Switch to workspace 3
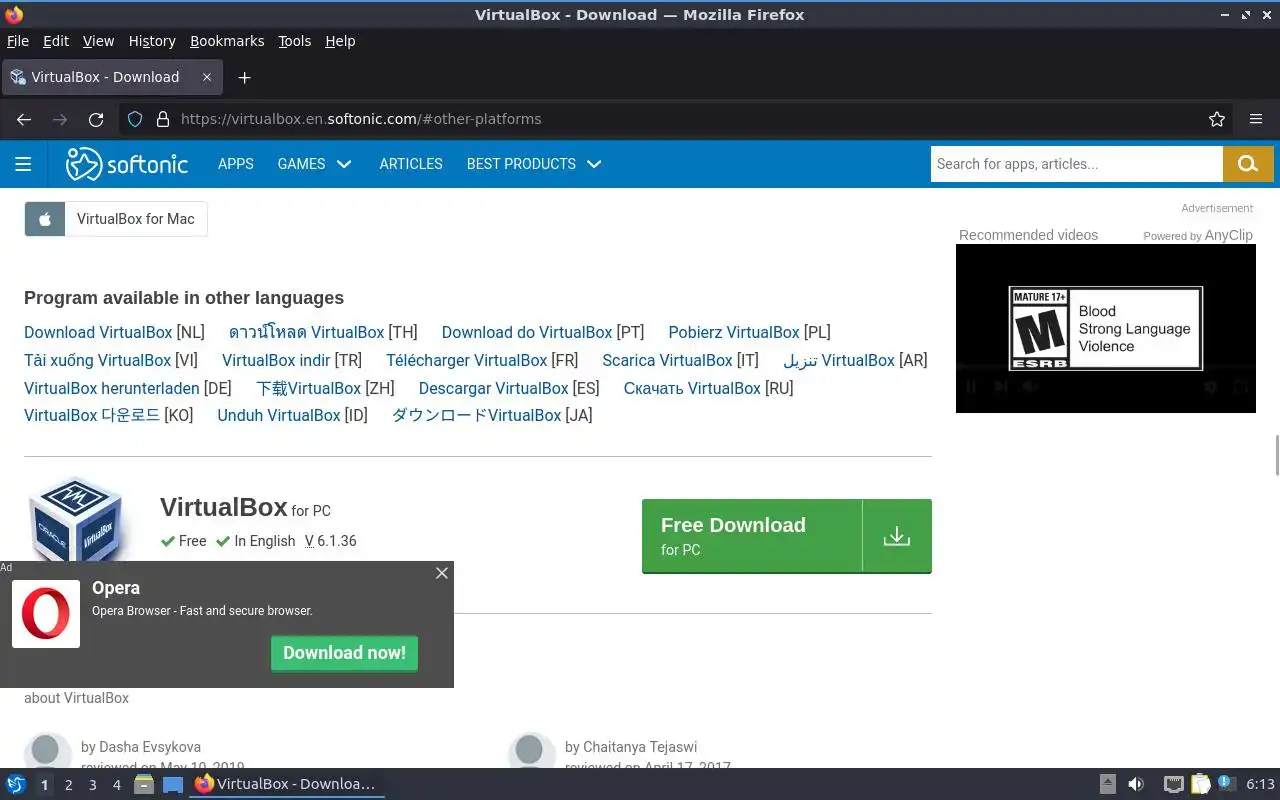The width and height of the screenshot is (1280, 800). (x=93, y=785)
